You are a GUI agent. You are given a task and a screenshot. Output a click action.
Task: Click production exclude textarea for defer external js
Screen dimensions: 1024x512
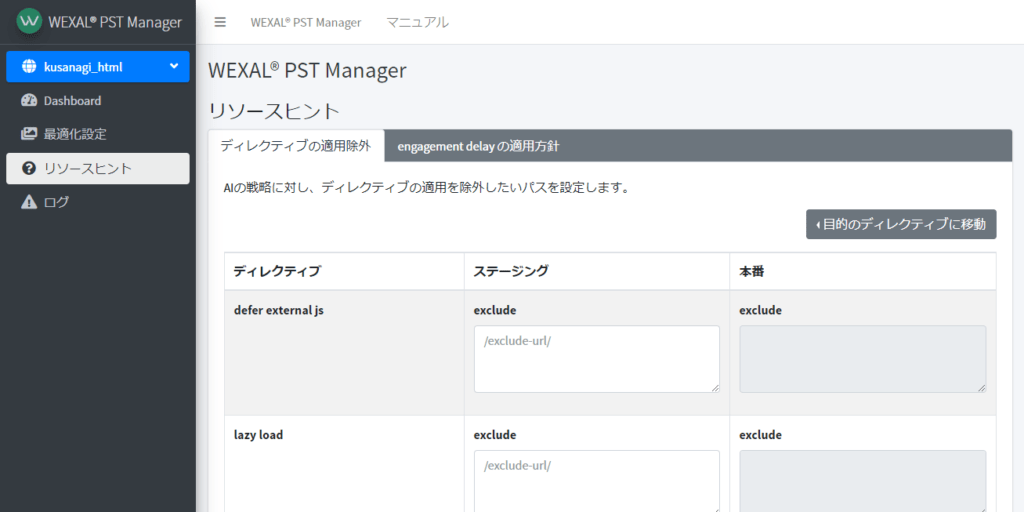pos(863,359)
